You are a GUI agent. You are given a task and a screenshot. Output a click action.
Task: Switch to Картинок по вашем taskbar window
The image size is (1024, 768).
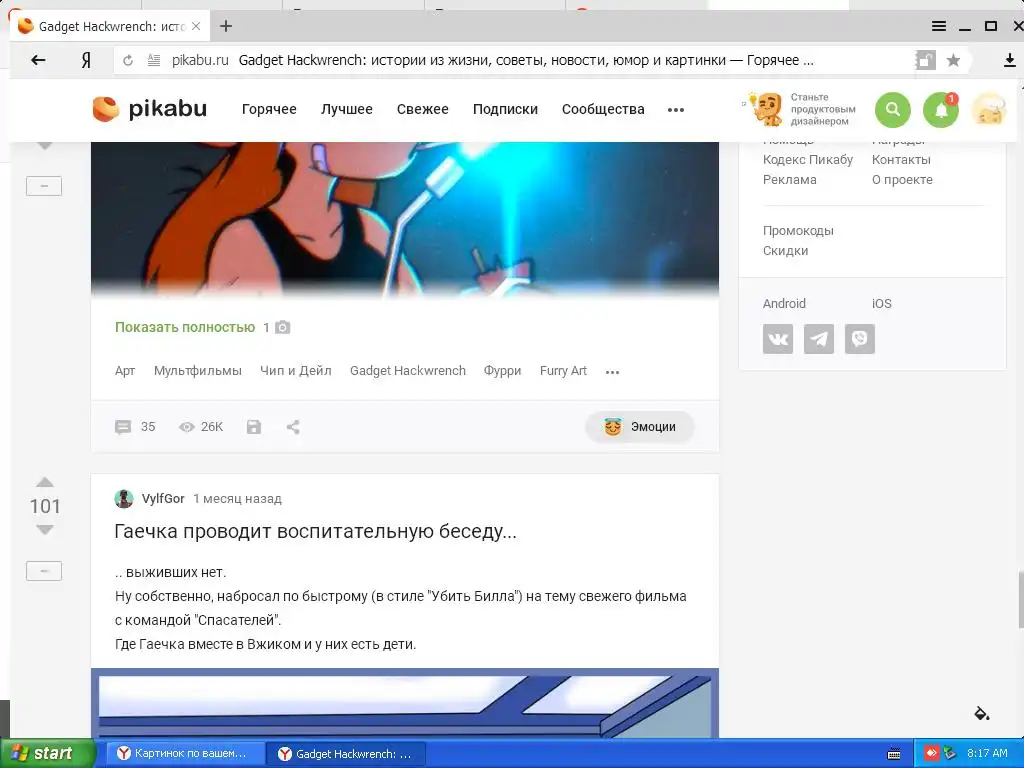pos(185,753)
